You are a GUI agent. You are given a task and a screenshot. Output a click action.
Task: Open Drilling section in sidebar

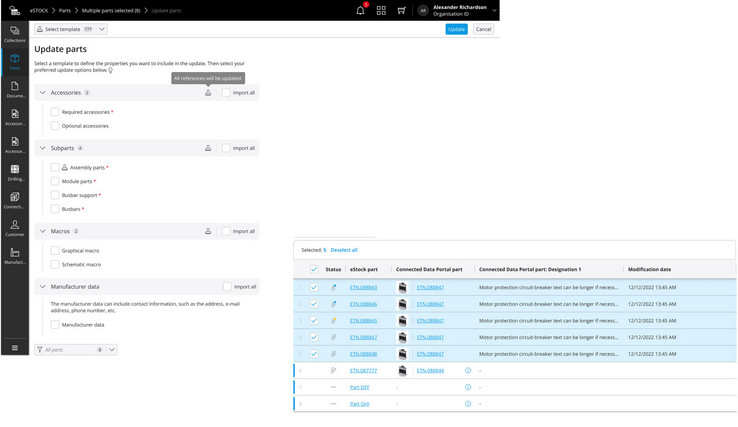click(x=15, y=173)
